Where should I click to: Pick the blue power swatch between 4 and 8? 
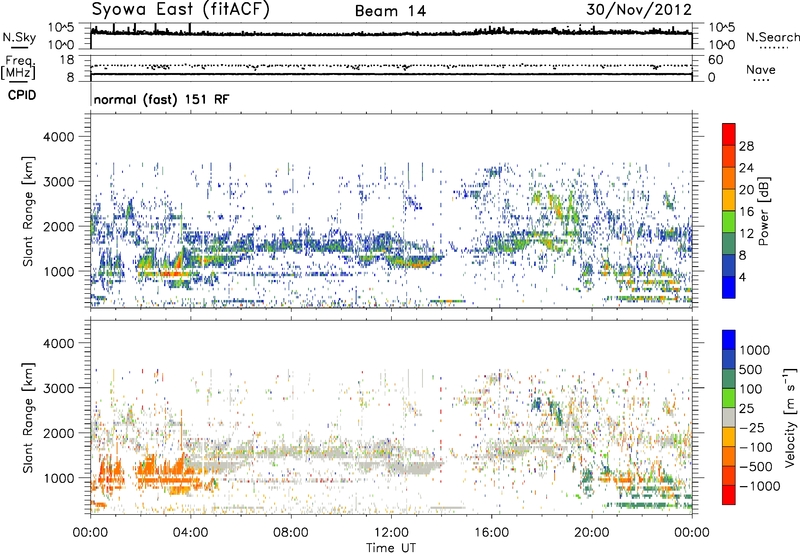pos(729,266)
